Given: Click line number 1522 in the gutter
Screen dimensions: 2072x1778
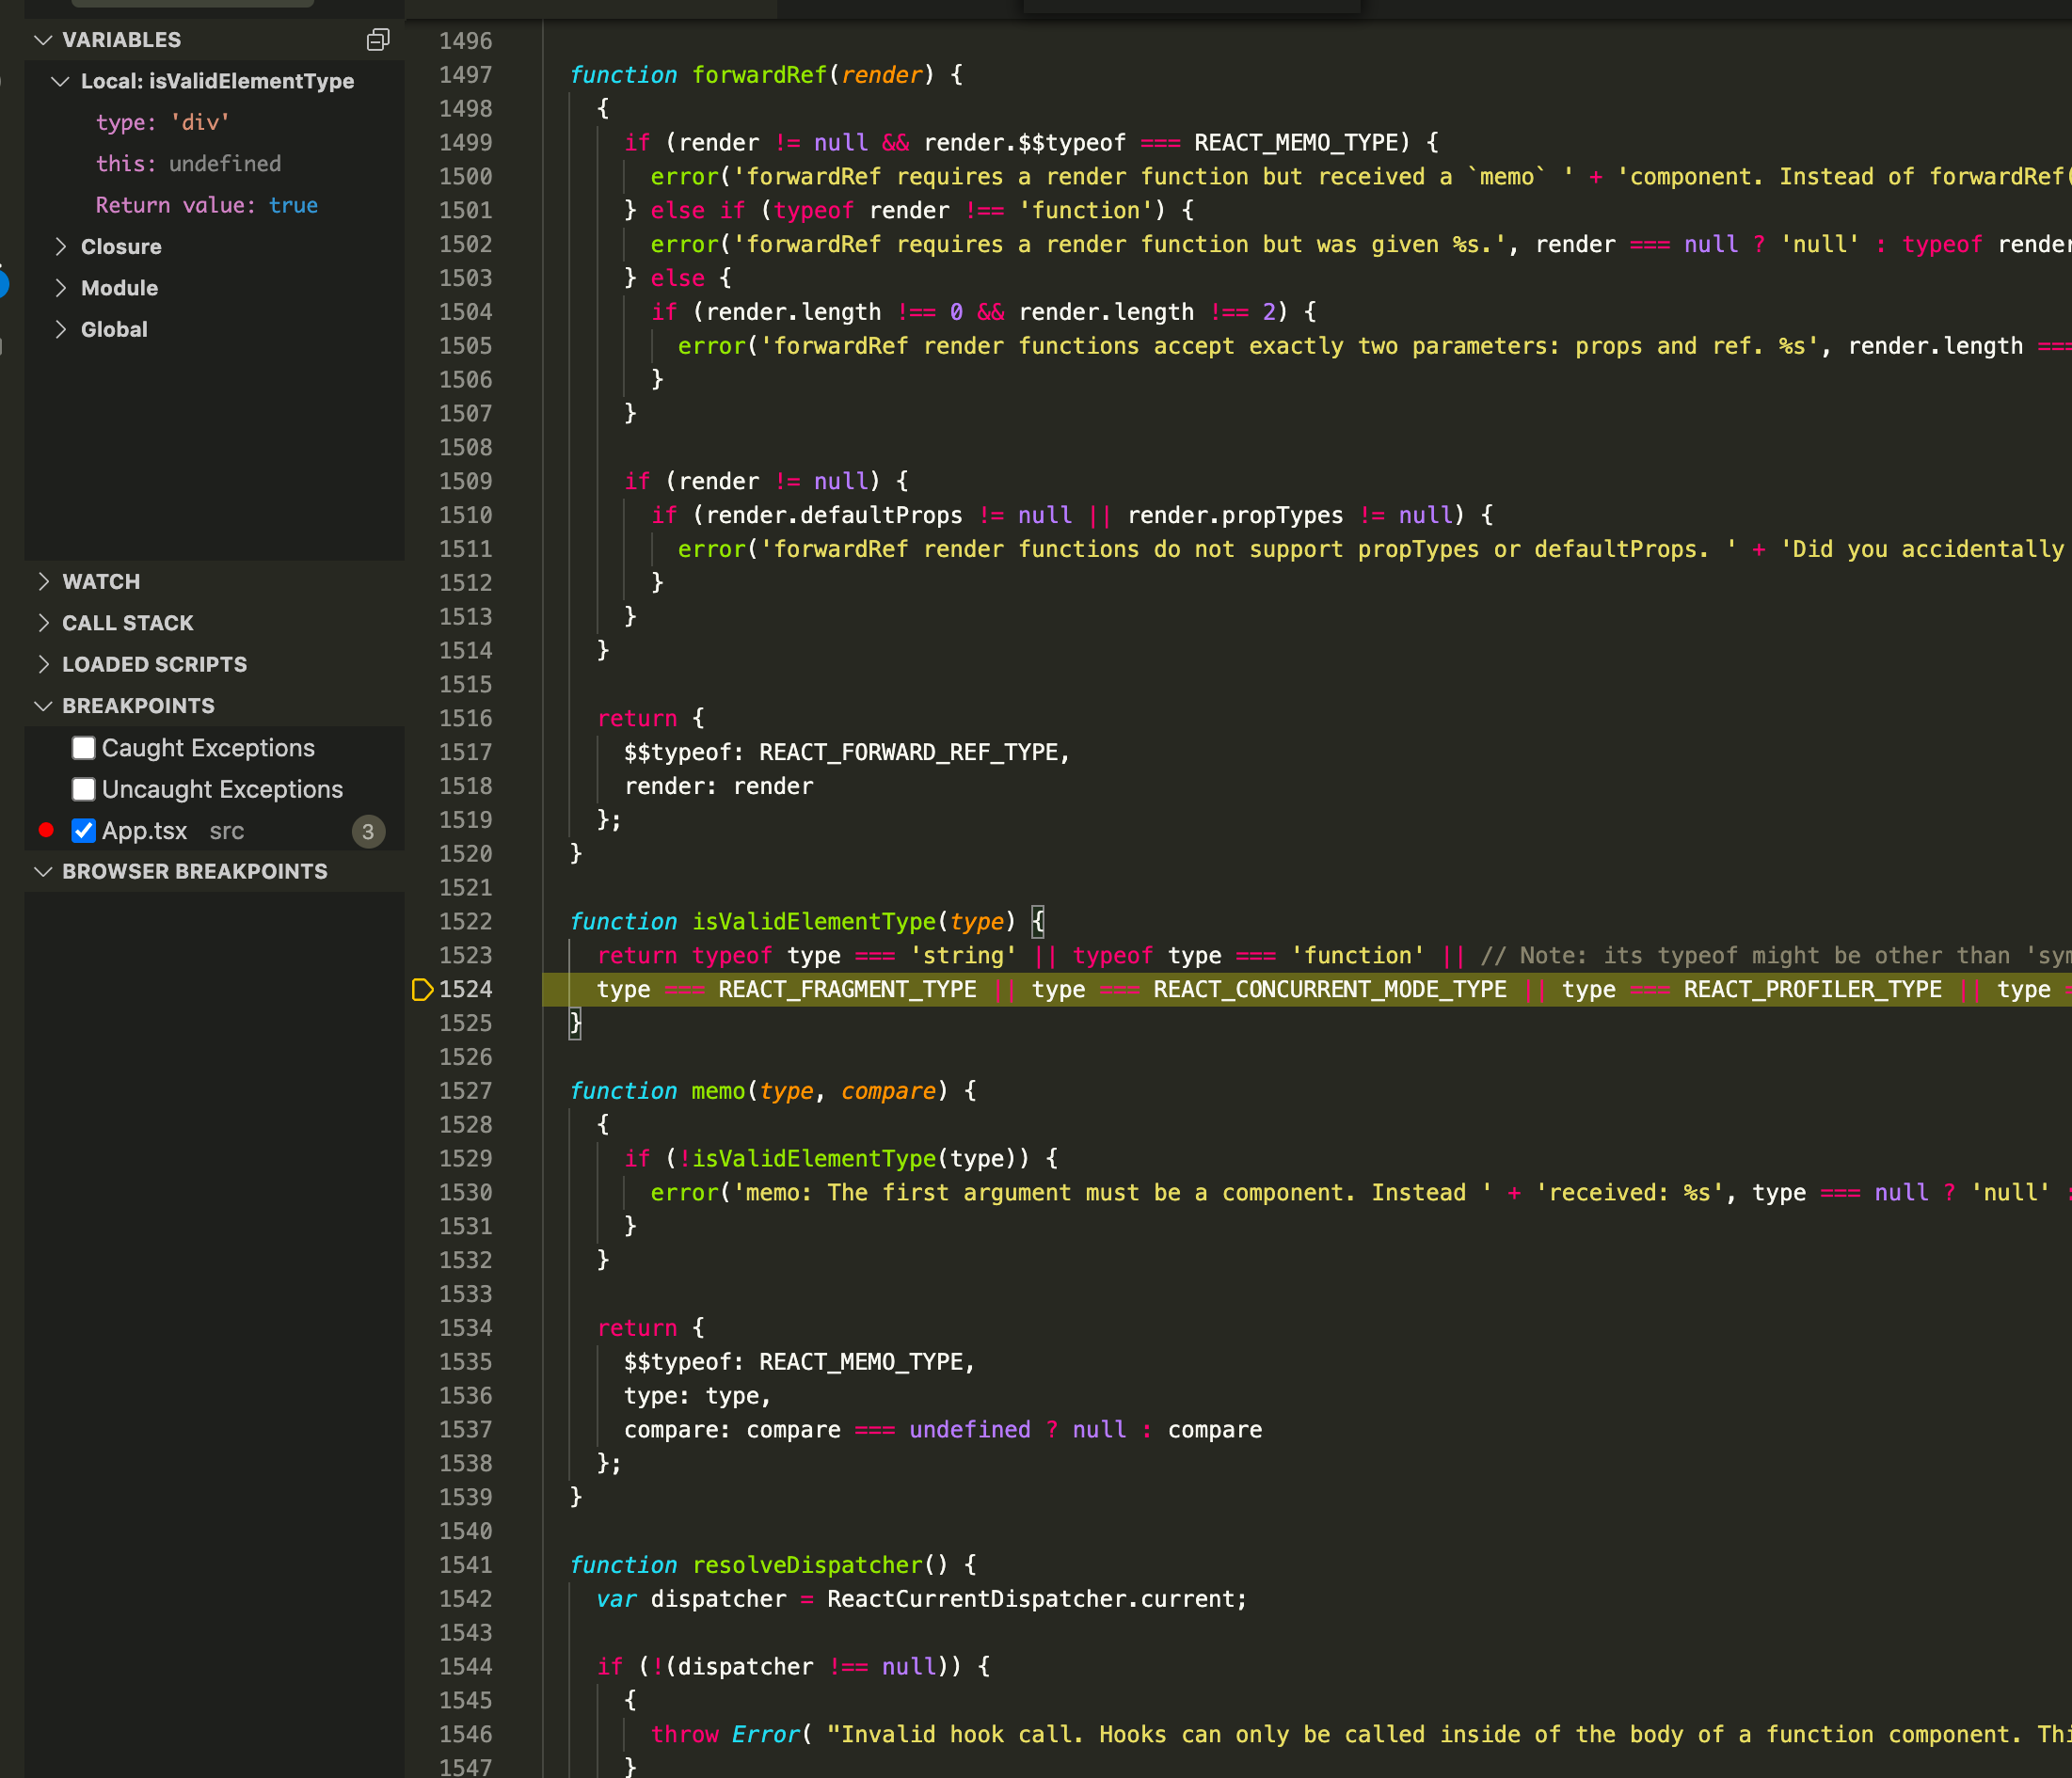Looking at the screenshot, I should point(465,921).
